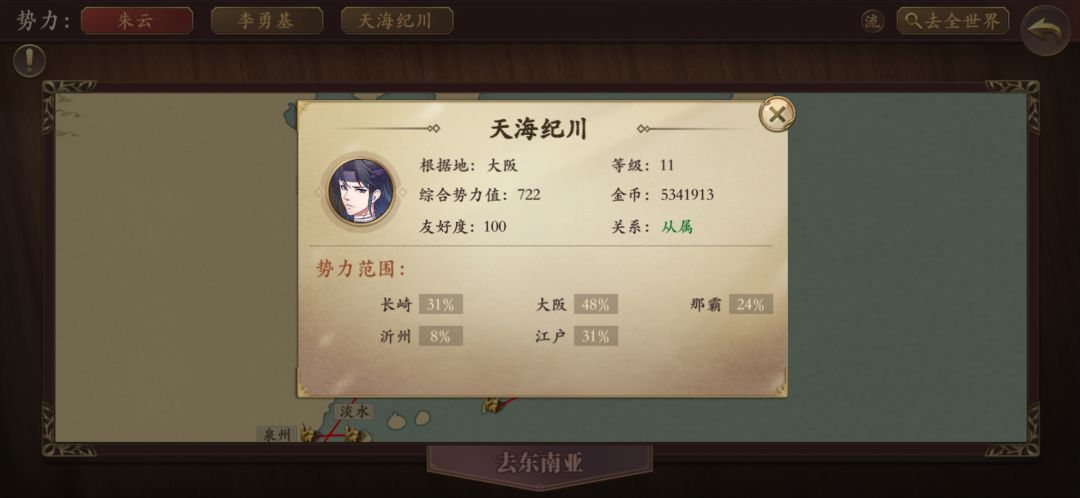Click the 从属 relationship status text

pos(677,227)
